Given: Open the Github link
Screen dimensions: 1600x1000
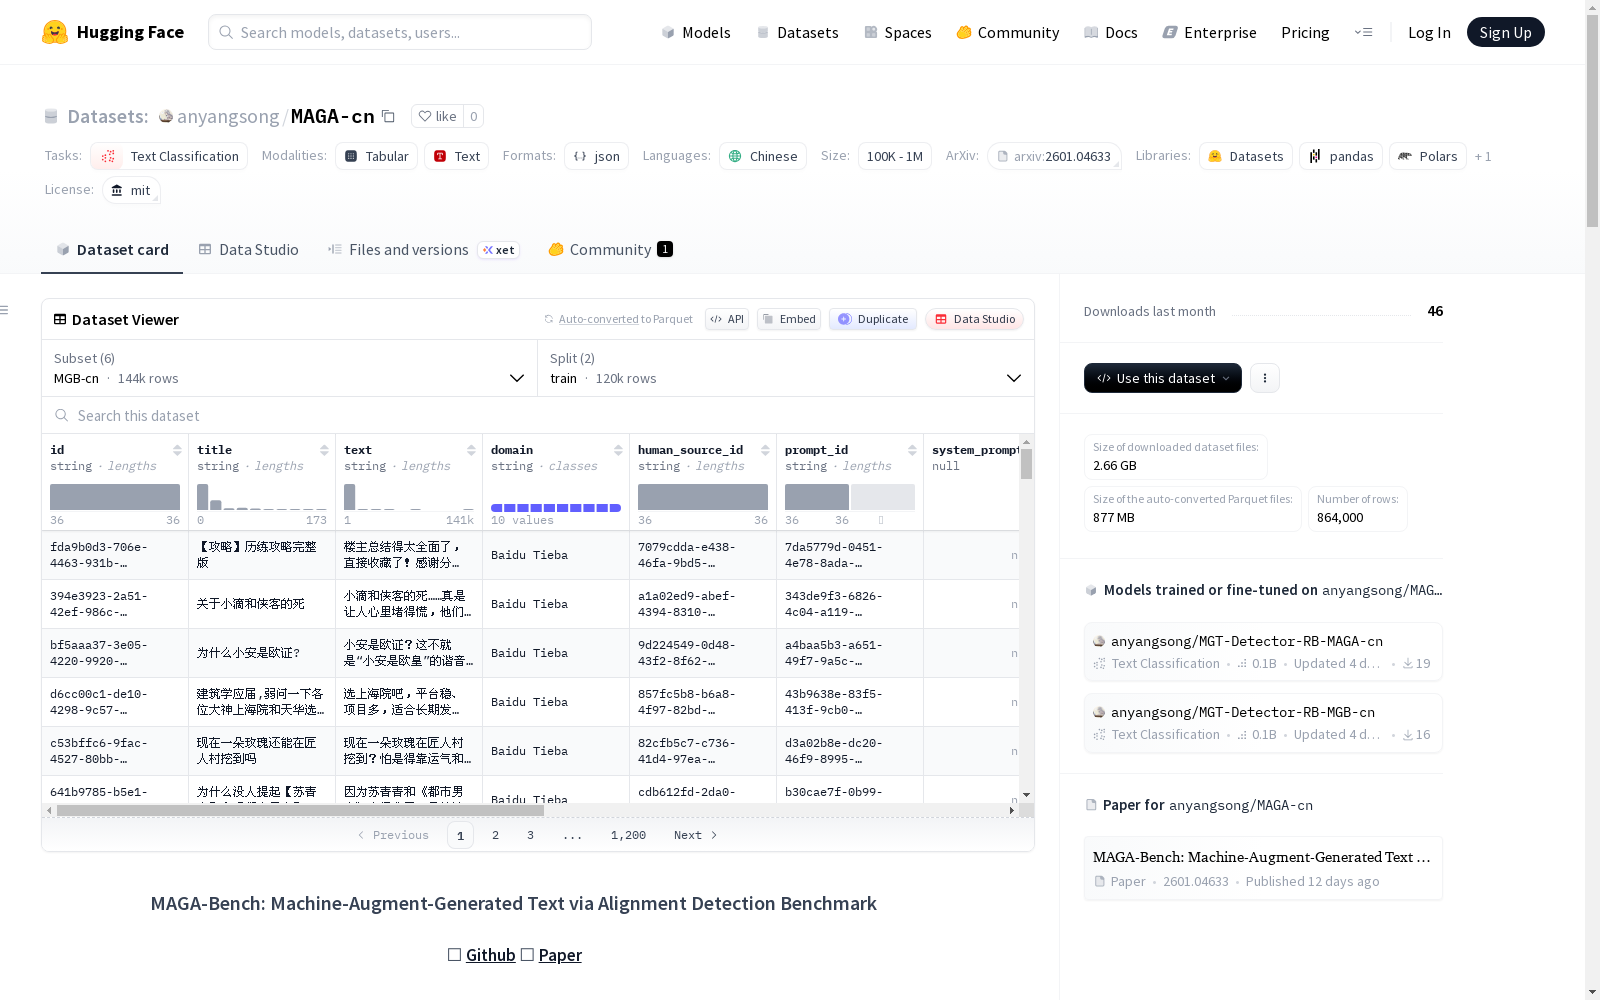Looking at the screenshot, I should [490, 955].
